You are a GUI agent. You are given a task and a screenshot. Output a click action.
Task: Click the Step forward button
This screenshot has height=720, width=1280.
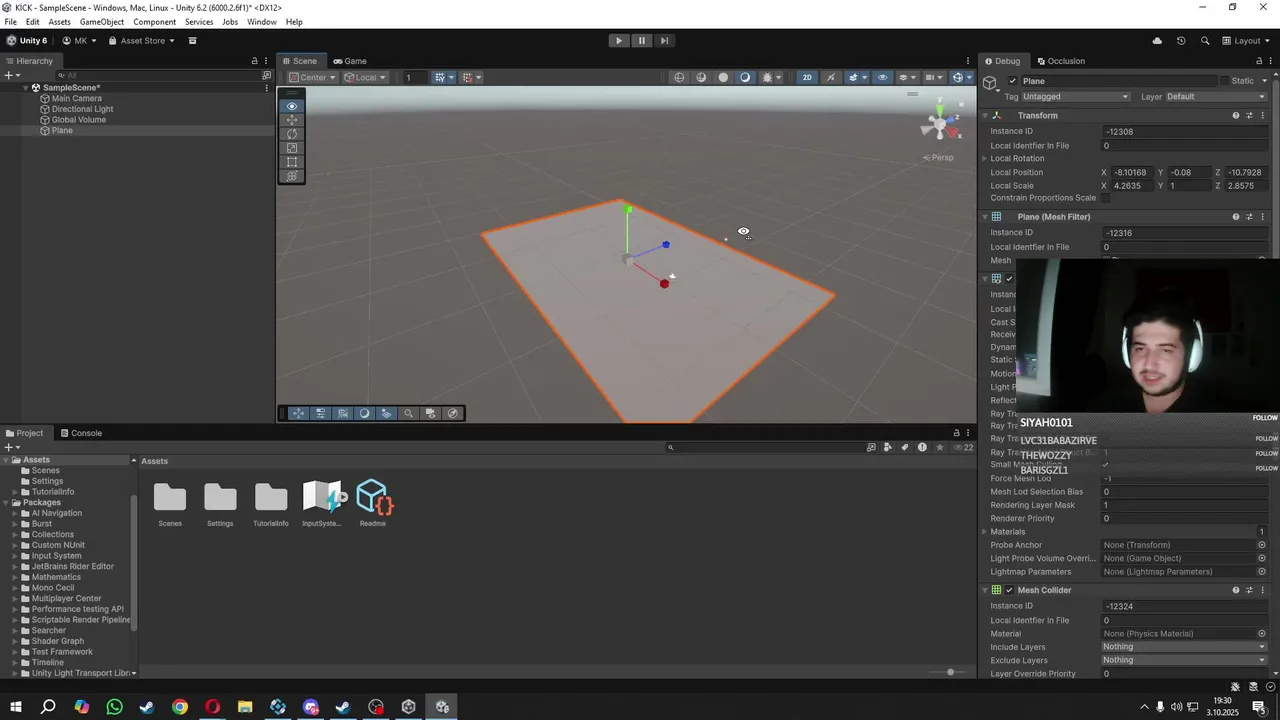[664, 41]
